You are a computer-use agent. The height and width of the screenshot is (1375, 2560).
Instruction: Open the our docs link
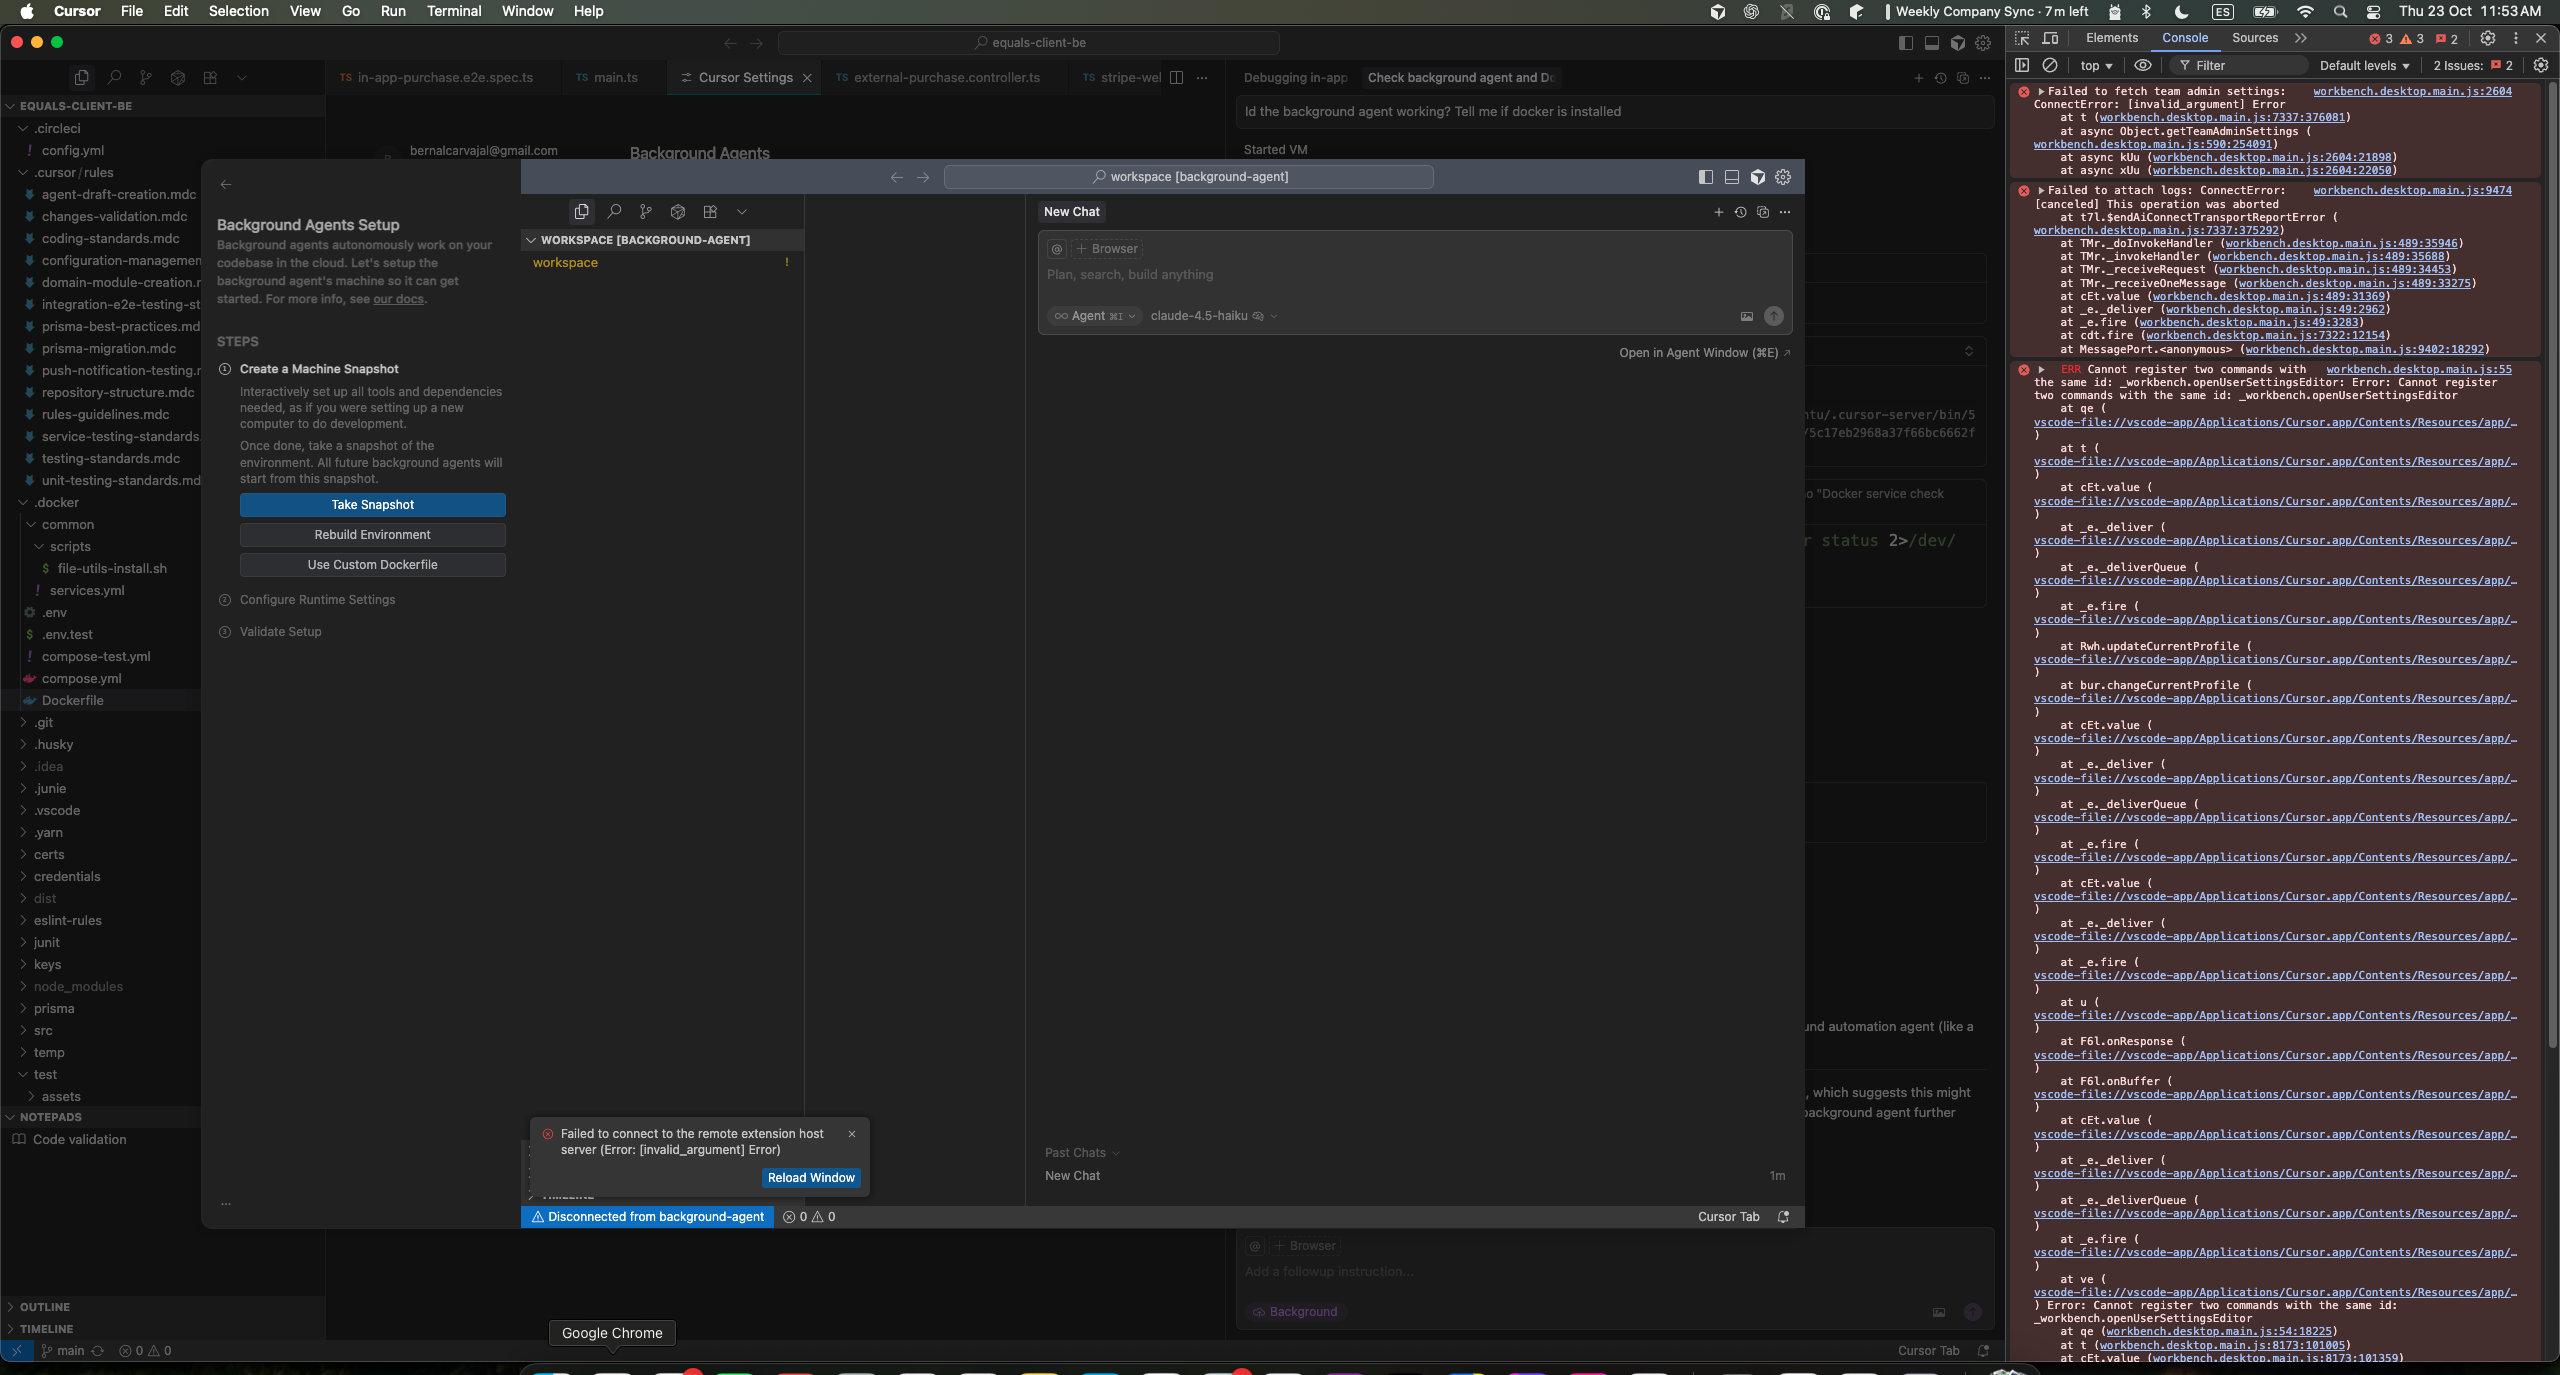(398, 299)
